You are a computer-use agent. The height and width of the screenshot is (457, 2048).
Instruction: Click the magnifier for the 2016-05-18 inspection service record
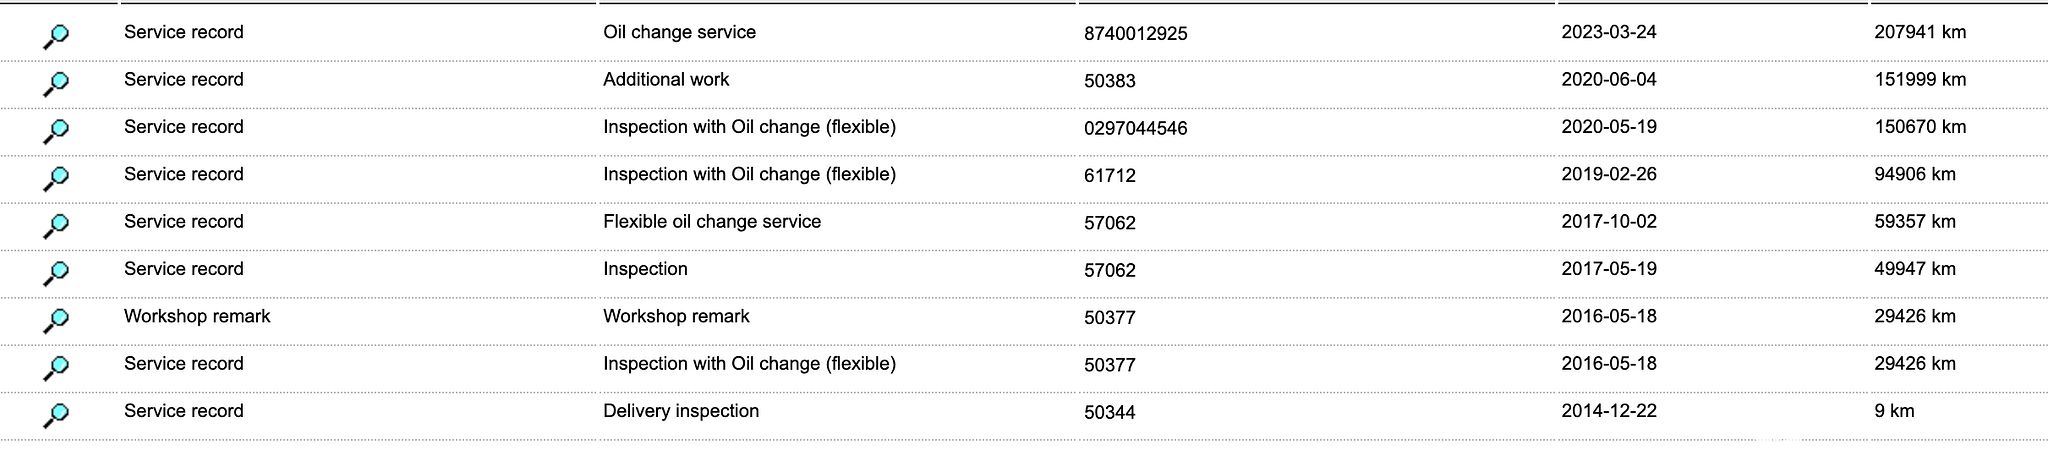[x=57, y=367]
